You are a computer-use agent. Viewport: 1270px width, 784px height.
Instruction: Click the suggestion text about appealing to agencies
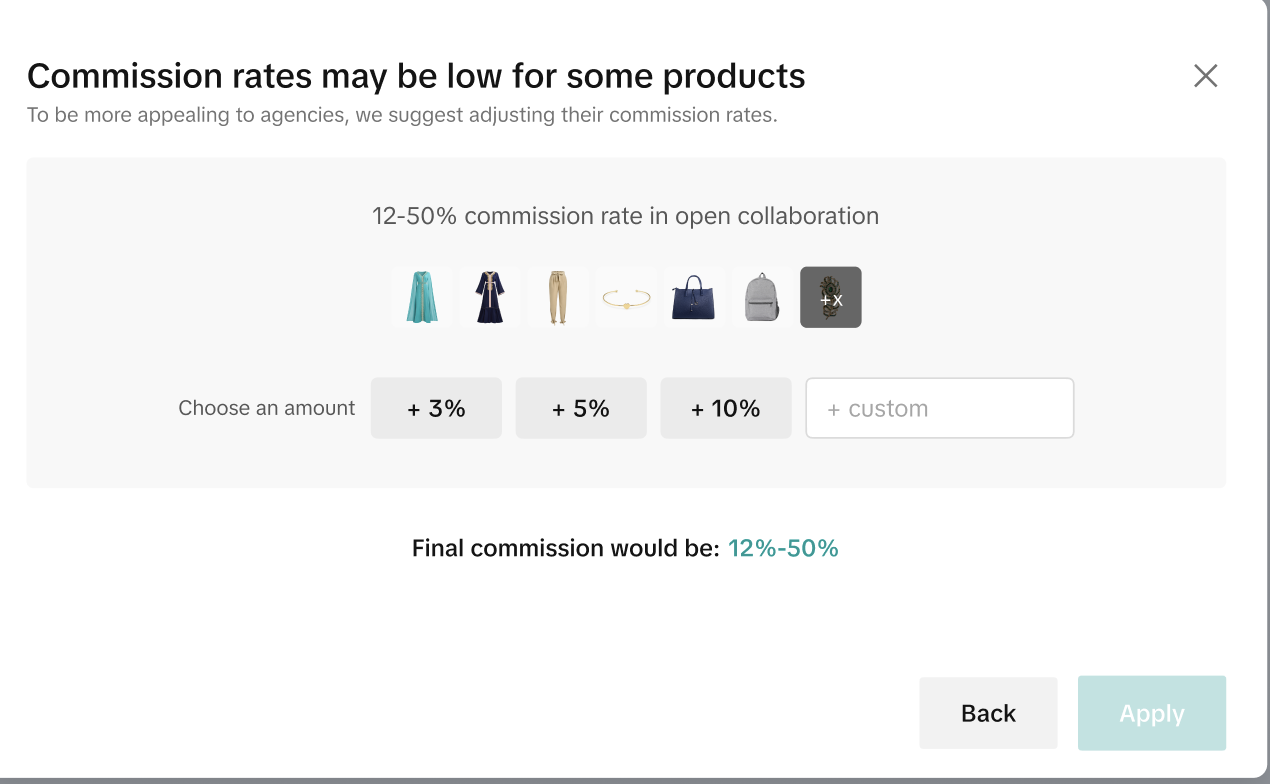pos(402,115)
